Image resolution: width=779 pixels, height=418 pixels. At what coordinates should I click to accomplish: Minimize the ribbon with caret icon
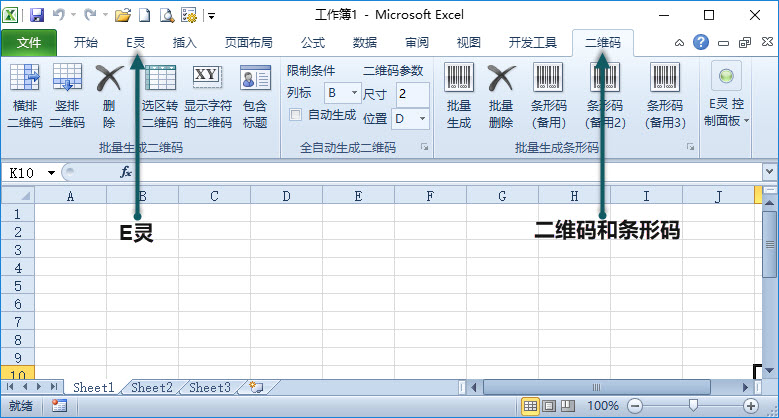(679, 43)
